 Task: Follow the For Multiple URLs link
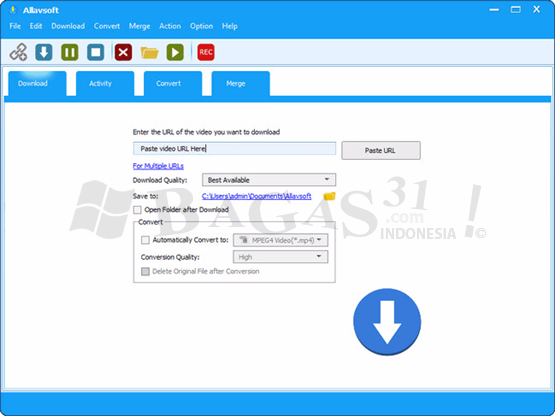[x=158, y=166]
